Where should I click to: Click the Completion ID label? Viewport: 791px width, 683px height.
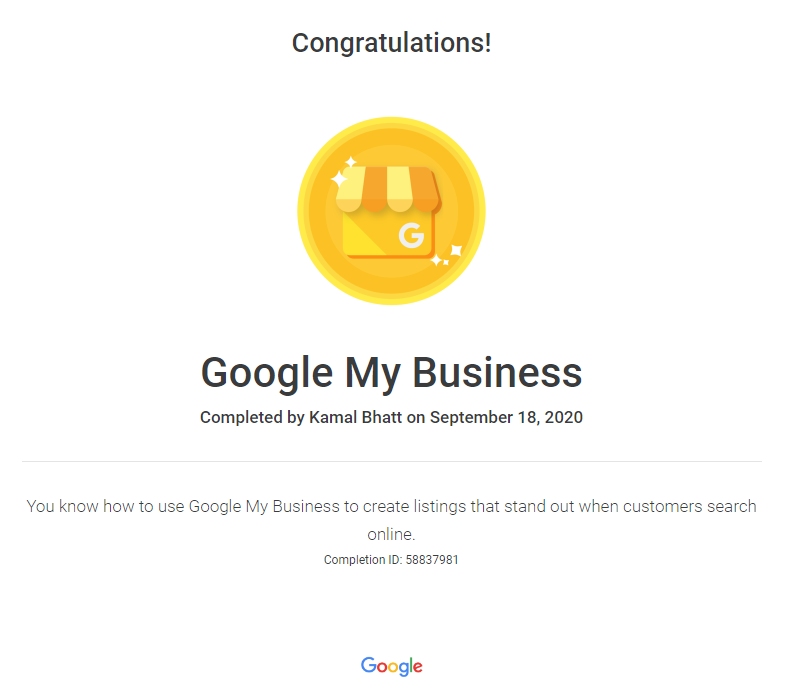362,560
